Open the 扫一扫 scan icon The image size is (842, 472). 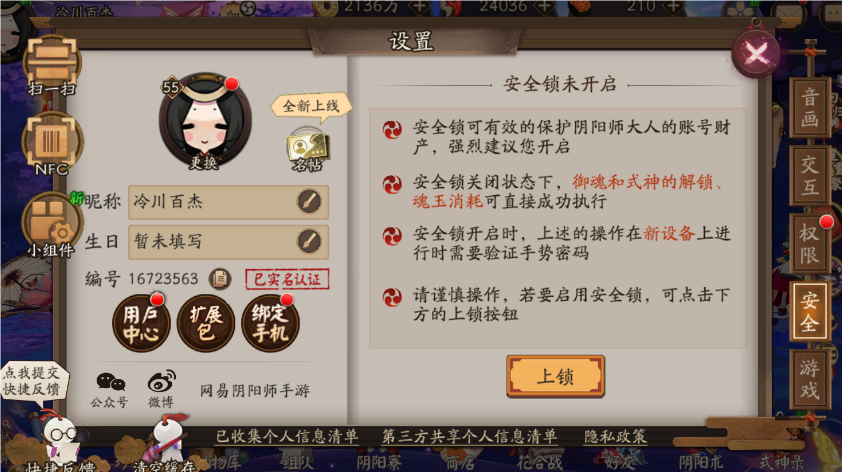[52, 66]
